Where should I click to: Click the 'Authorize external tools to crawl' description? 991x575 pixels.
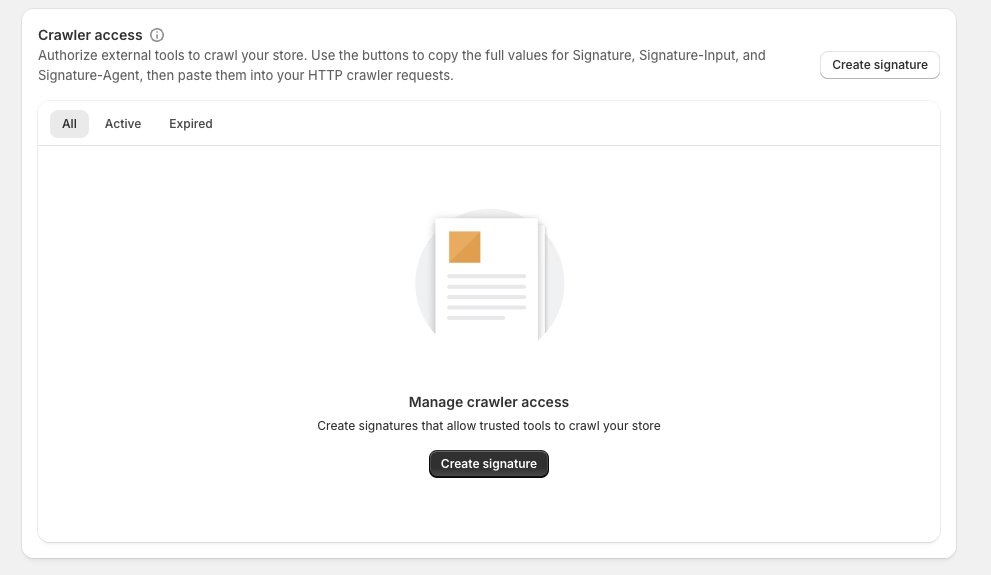[x=402, y=65]
